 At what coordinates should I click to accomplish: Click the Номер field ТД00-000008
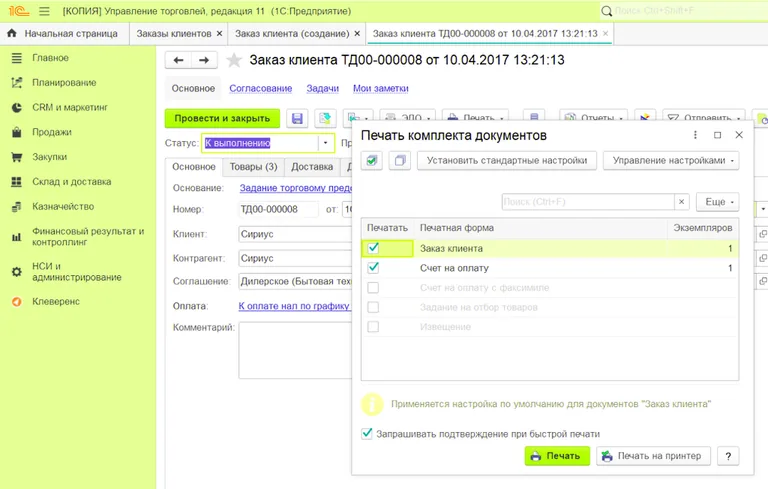click(x=278, y=209)
